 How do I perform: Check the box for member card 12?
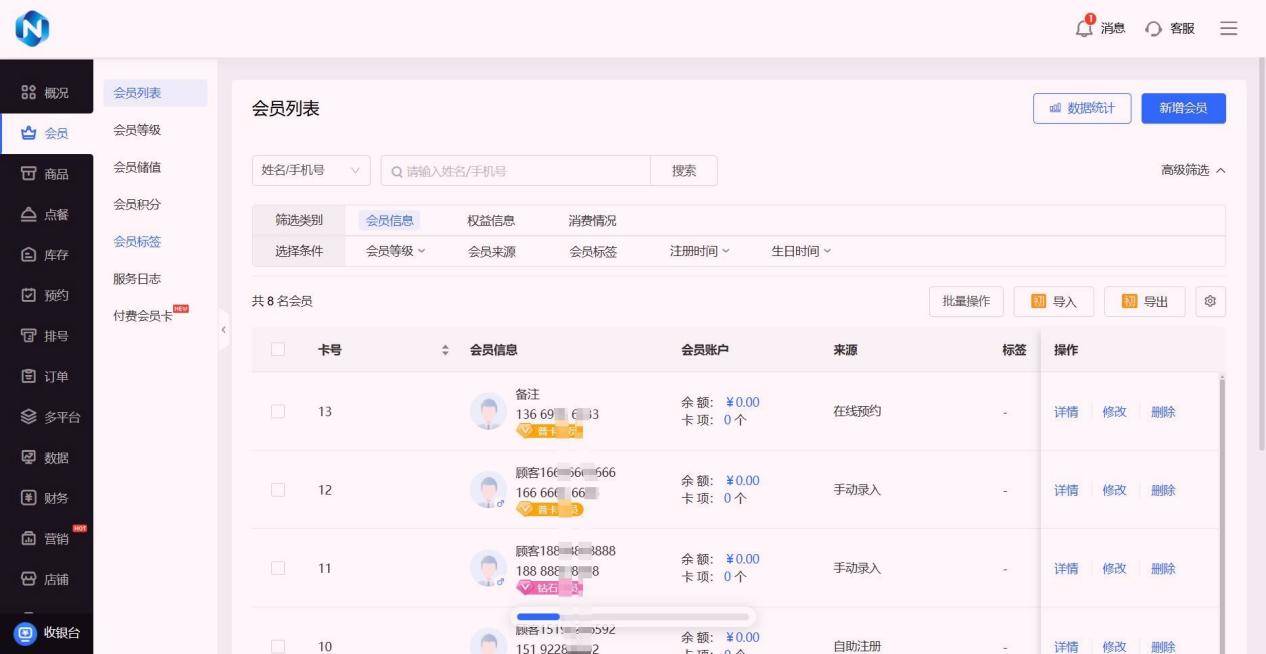point(278,490)
